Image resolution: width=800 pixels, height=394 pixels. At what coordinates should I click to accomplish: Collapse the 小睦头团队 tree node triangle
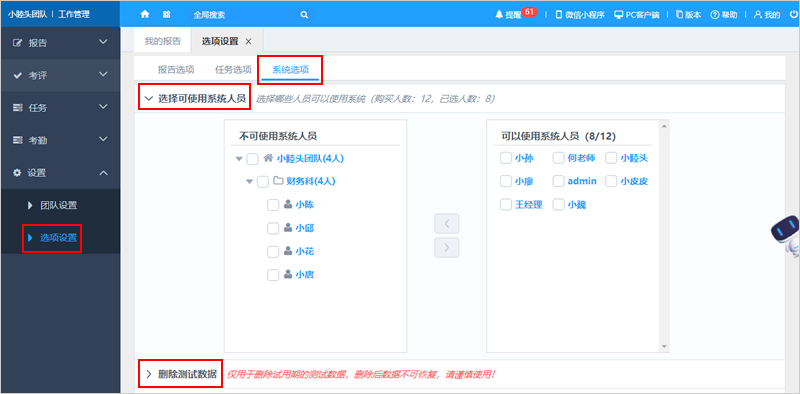pos(238,159)
